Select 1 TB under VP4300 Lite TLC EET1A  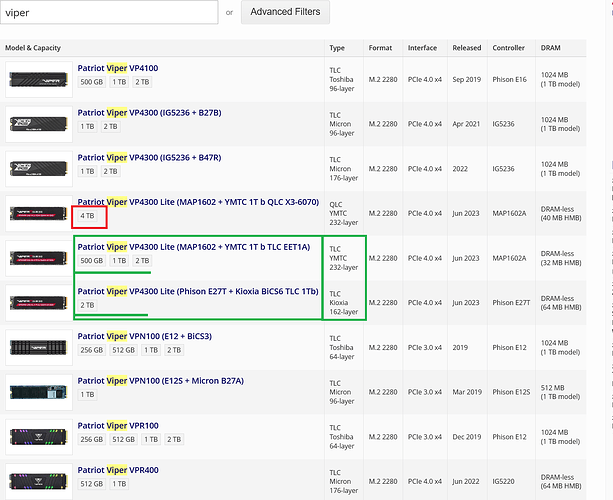pyautogui.click(x=119, y=261)
